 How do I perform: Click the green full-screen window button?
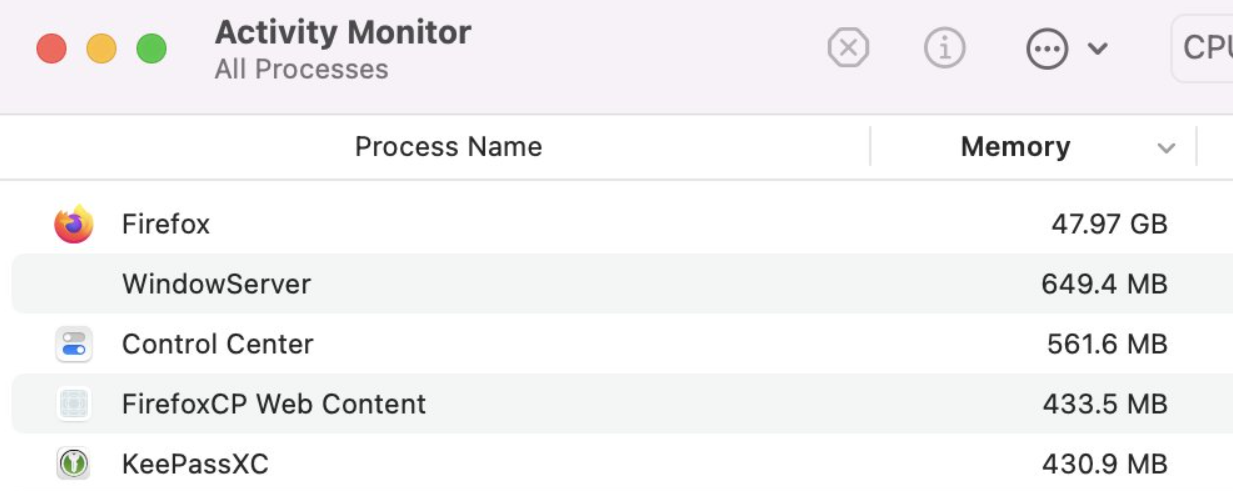(x=151, y=48)
